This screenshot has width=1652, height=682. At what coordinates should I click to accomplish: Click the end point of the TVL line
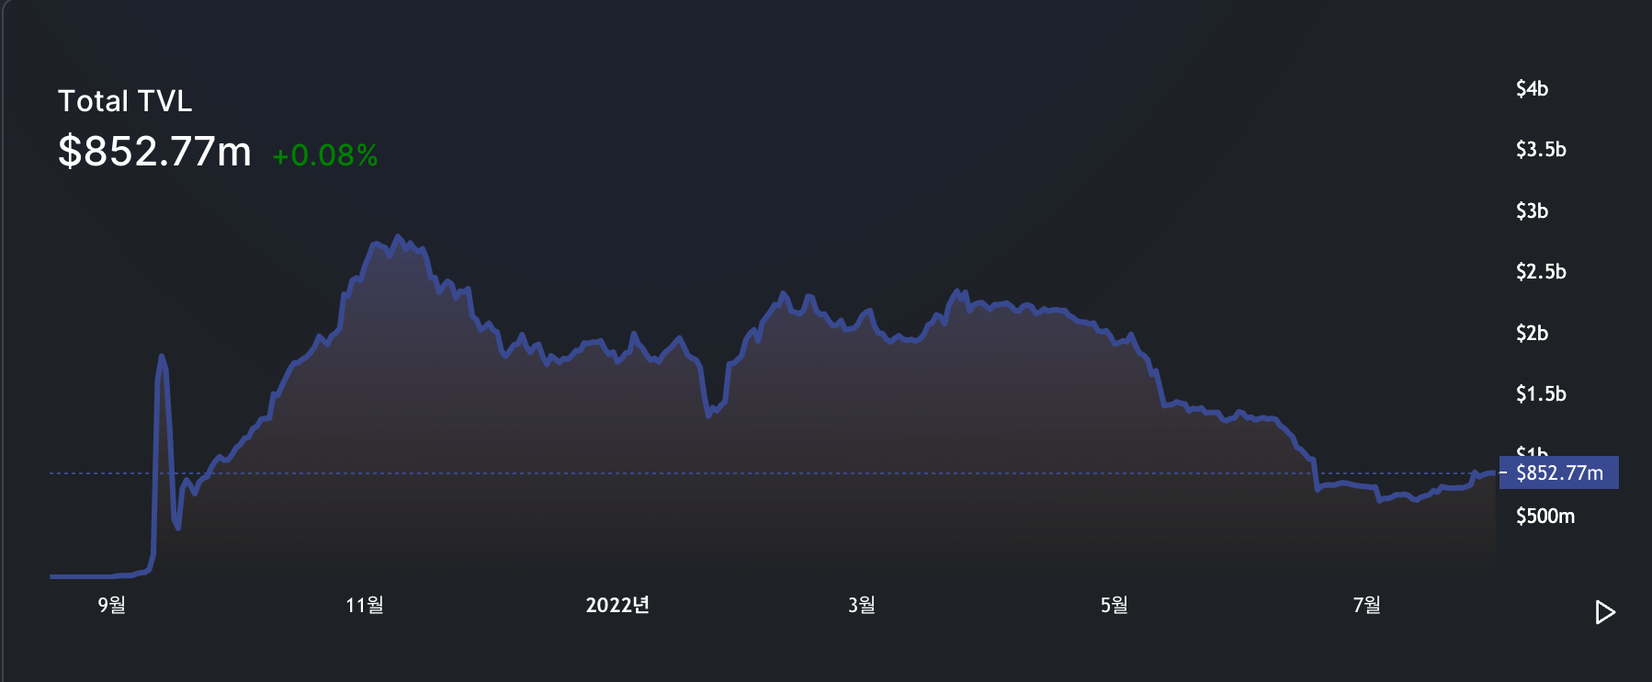1494,472
